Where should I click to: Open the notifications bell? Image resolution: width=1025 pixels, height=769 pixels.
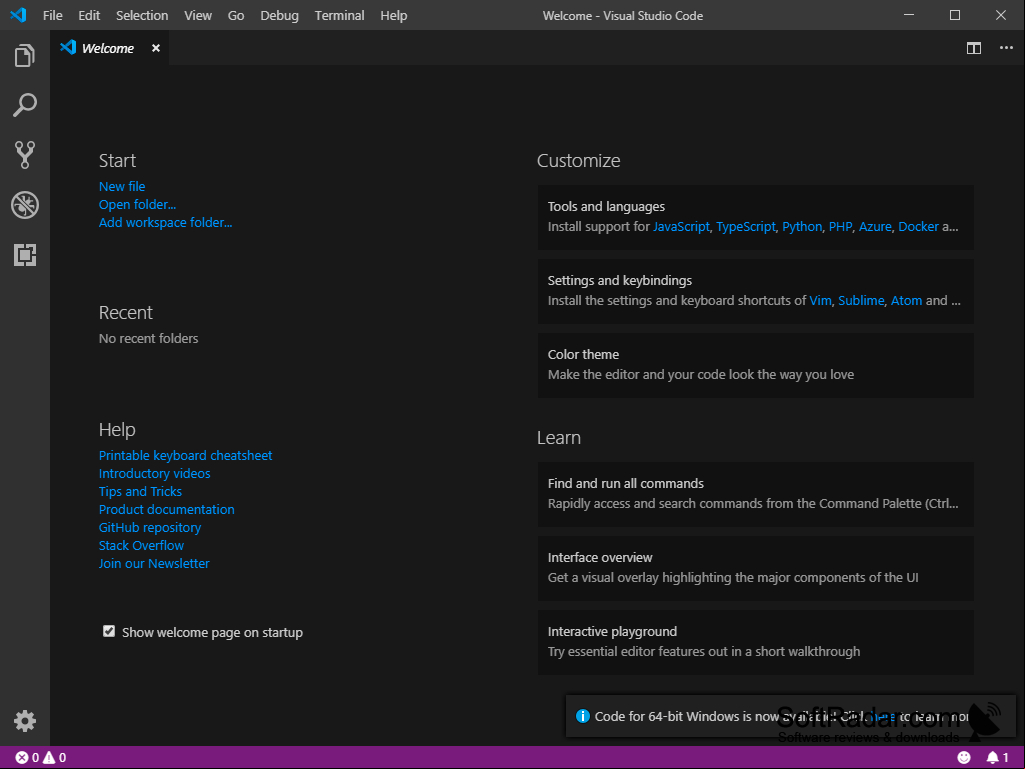pyautogui.click(x=997, y=757)
